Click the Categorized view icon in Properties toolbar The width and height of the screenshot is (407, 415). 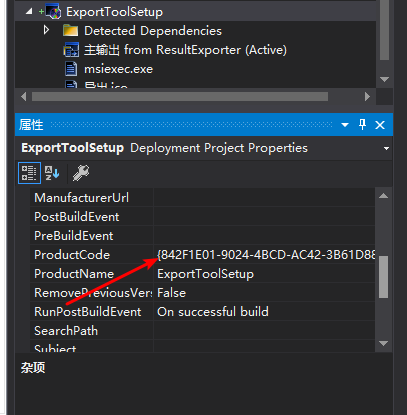(x=29, y=173)
